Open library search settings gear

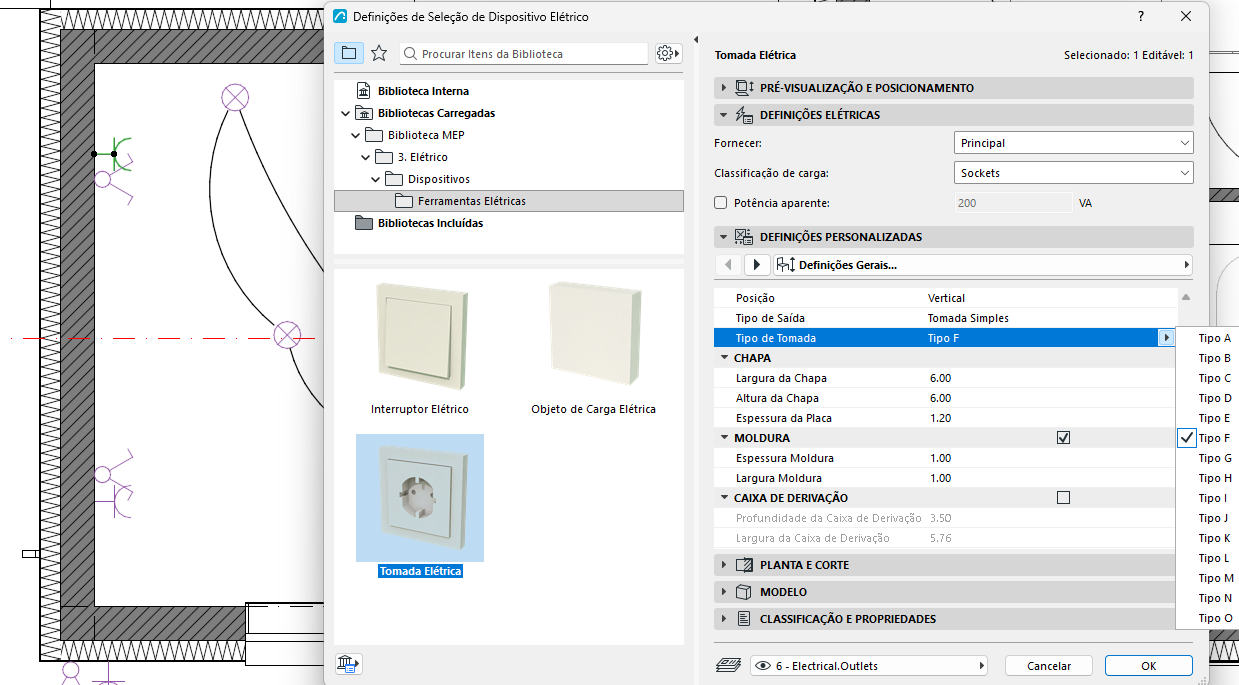coord(668,54)
